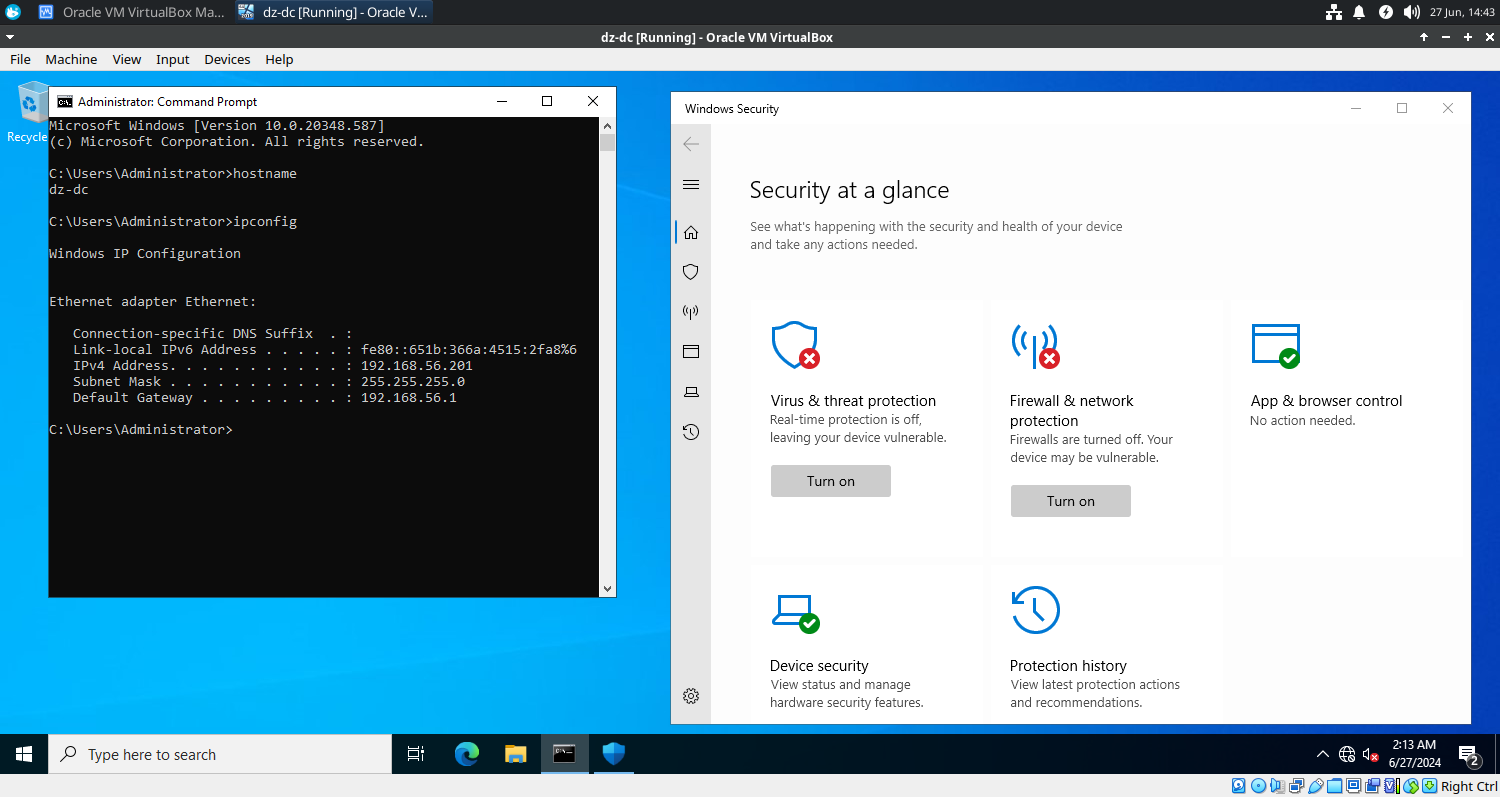Open host applications menu icon in top panel
1500x797 pixels.
click(x=13, y=12)
